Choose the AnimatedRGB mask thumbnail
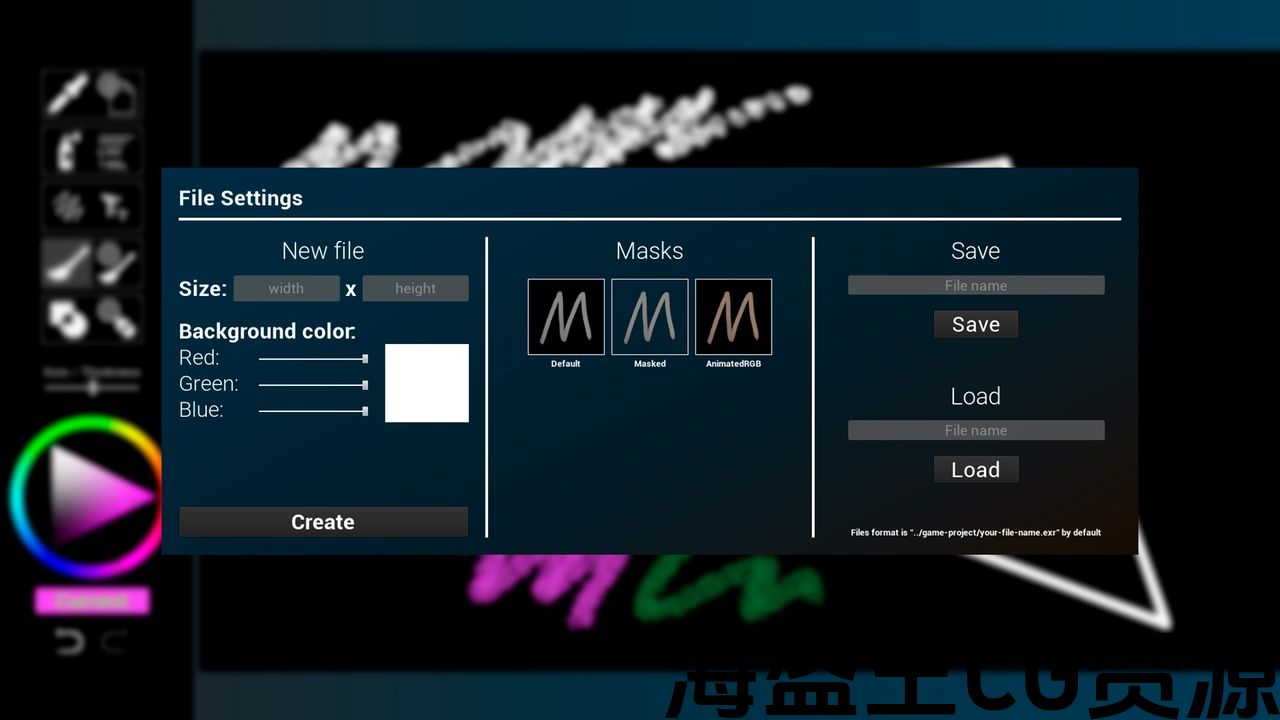This screenshot has height=720, width=1280. click(733, 317)
